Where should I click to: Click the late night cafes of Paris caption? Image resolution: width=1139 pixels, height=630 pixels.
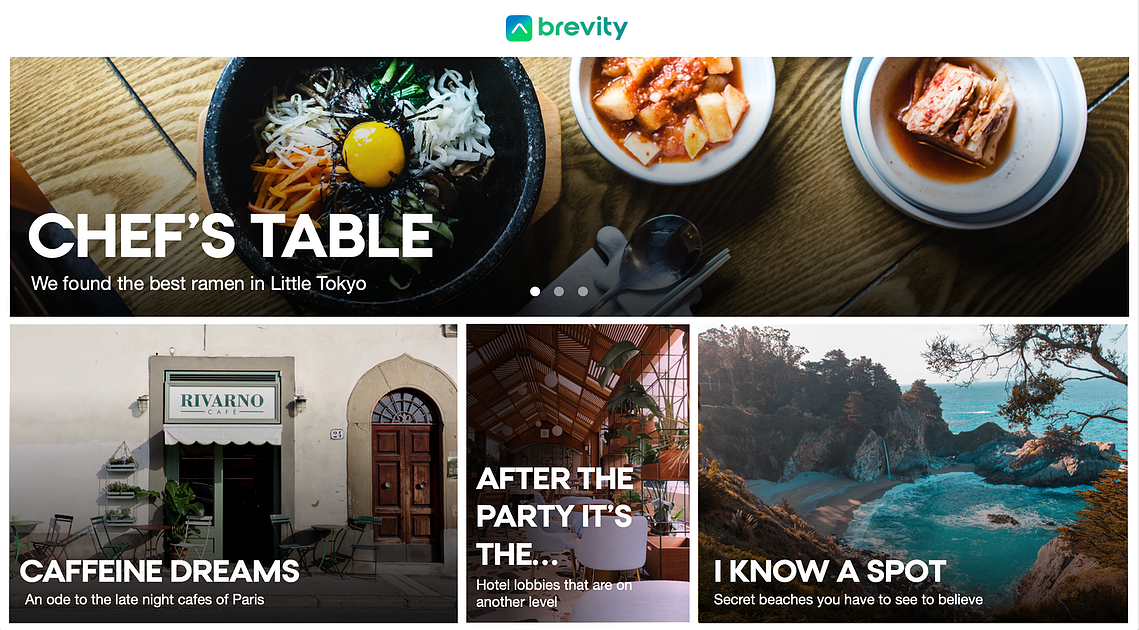click(x=145, y=599)
